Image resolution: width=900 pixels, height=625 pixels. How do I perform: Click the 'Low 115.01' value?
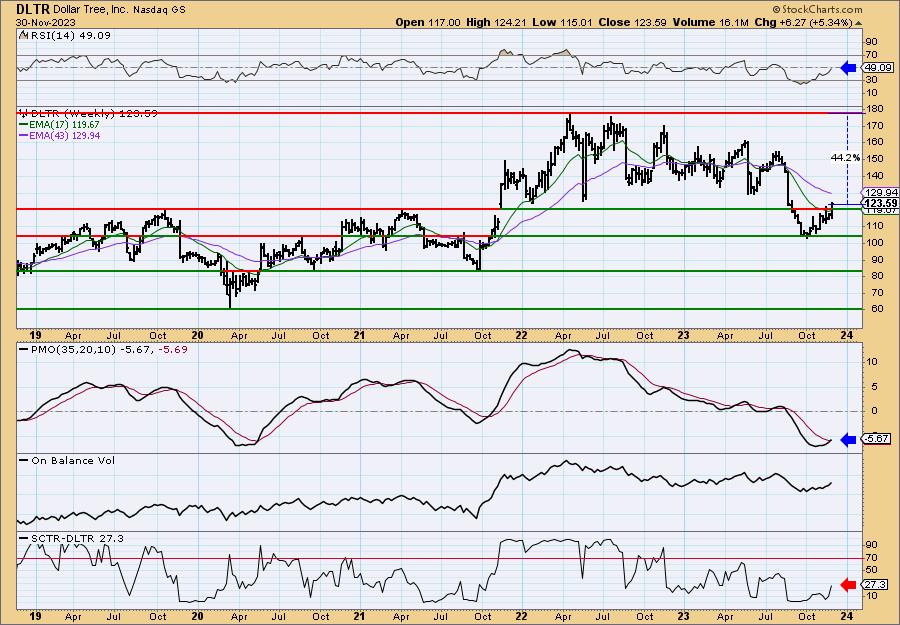tap(562, 22)
